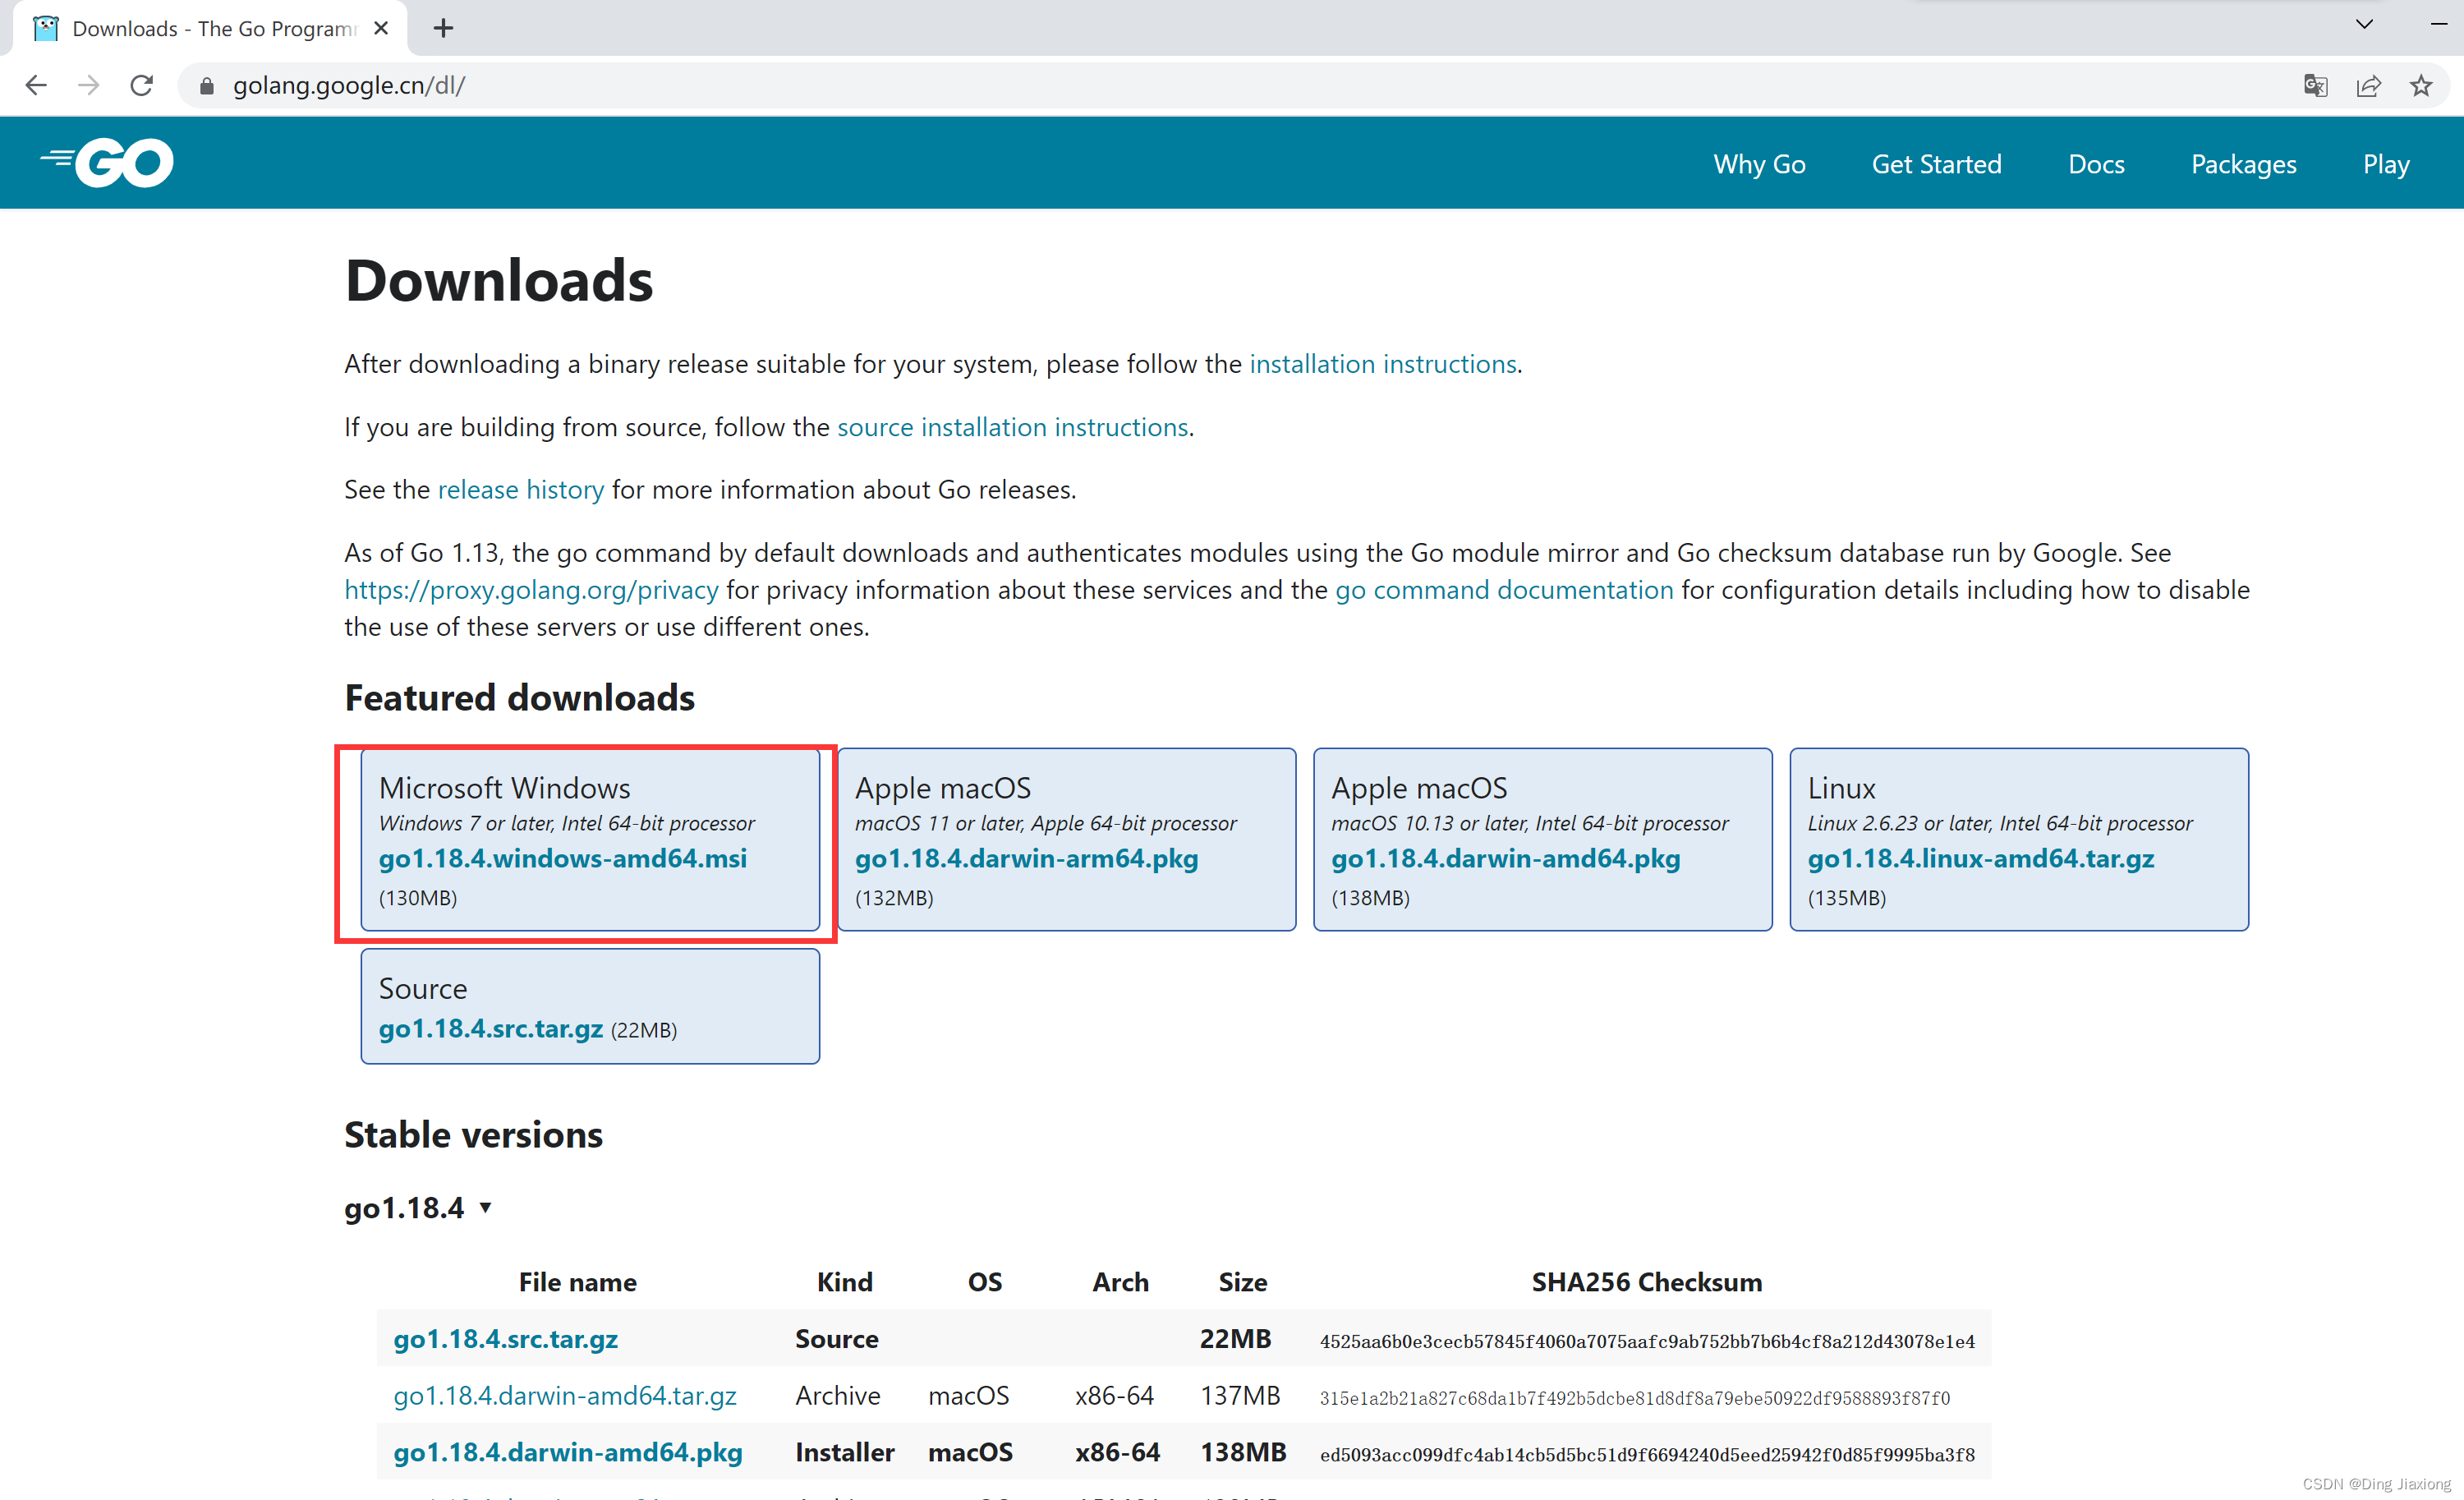2464x1500 pixels.
Task: Collapse the go1.18.4 version expander
Action: pos(486,1207)
